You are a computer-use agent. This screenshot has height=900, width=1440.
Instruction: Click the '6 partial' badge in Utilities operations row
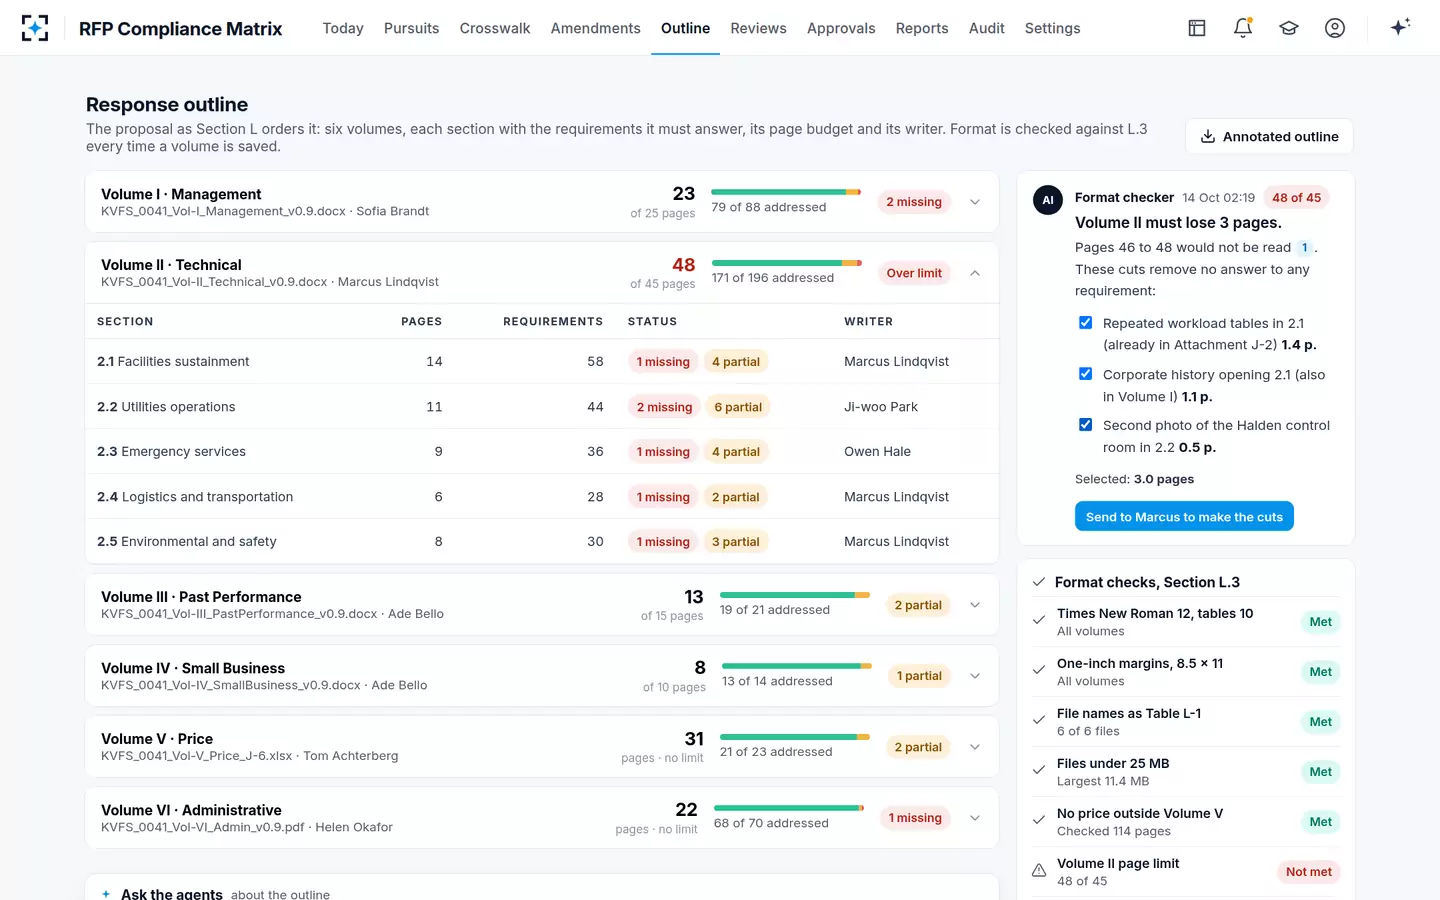738,407
